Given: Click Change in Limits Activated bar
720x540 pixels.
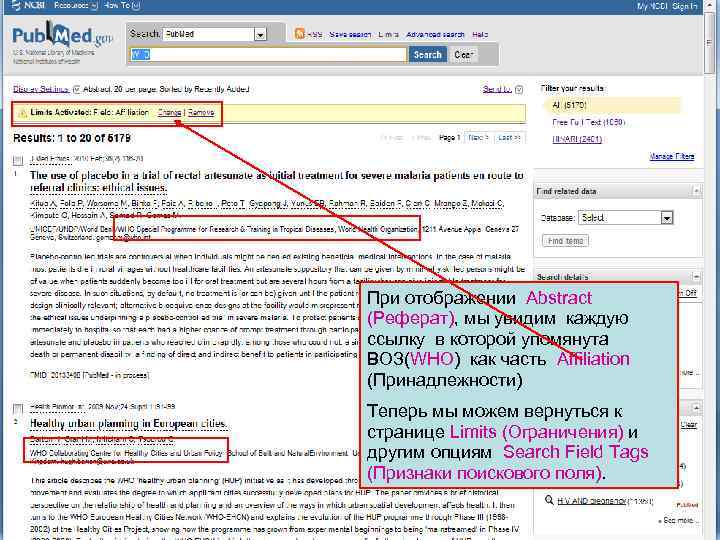Looking at the screenshot, I should 169,112.
